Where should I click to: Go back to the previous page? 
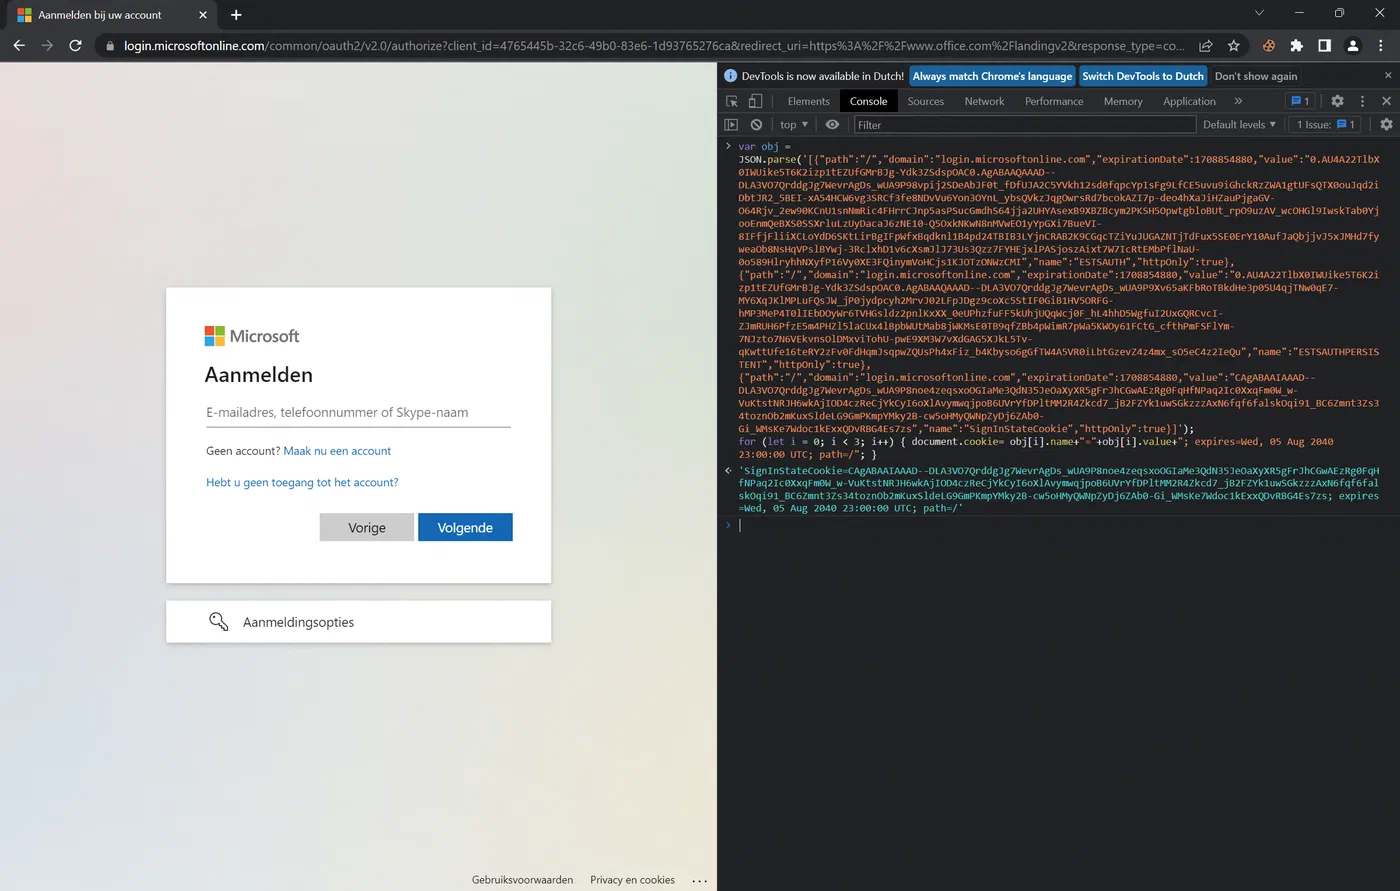[19, 46]
